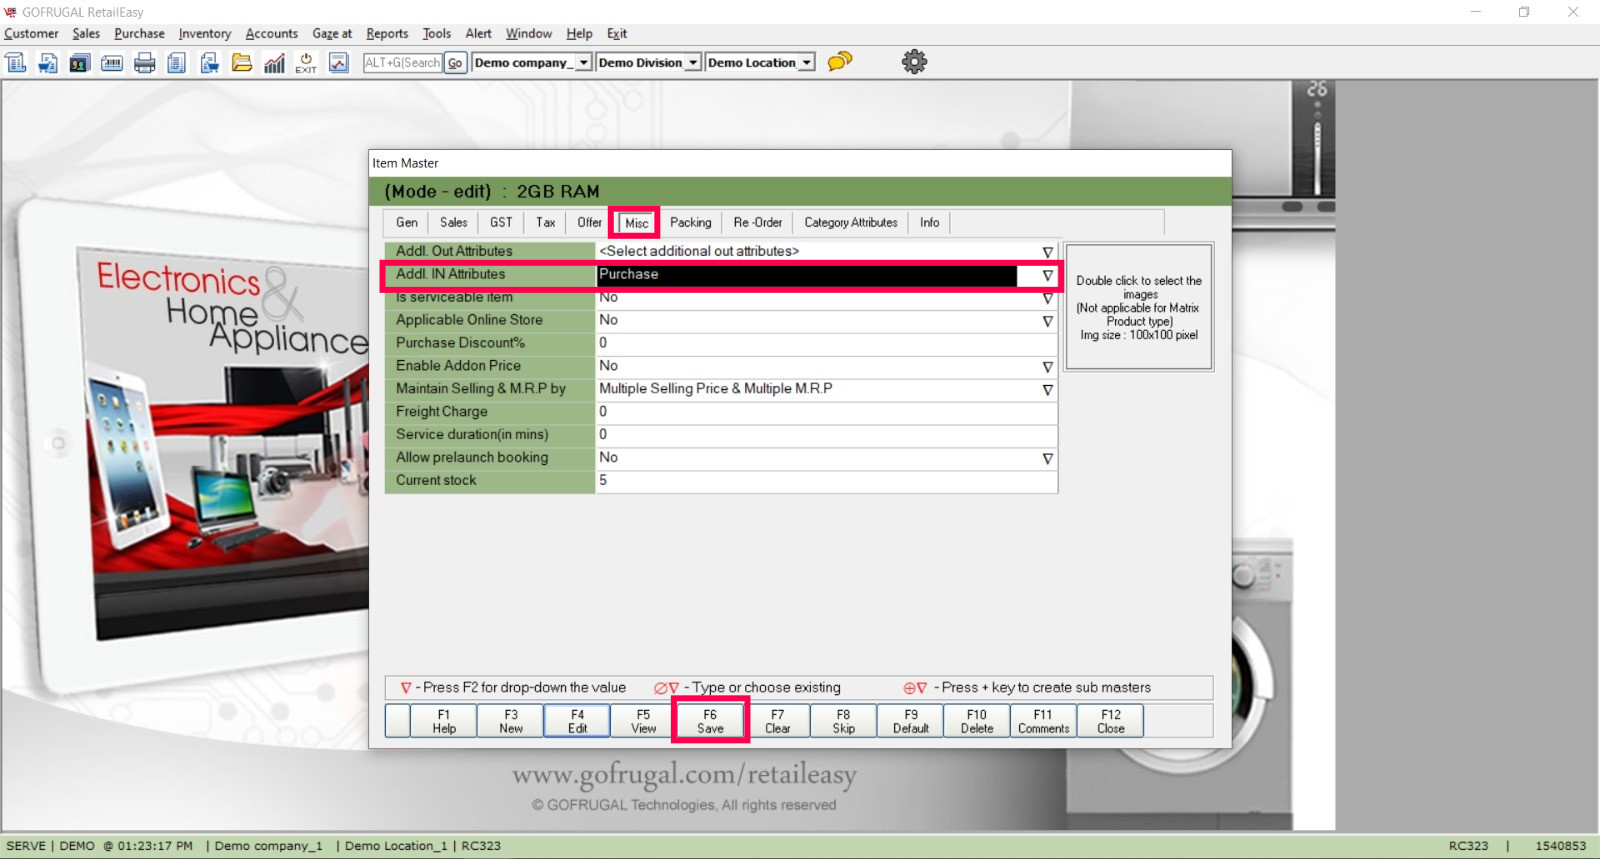1600x859 pixels.
Task: Click the F10 Delete button
Action: click(x=977, y=721)
